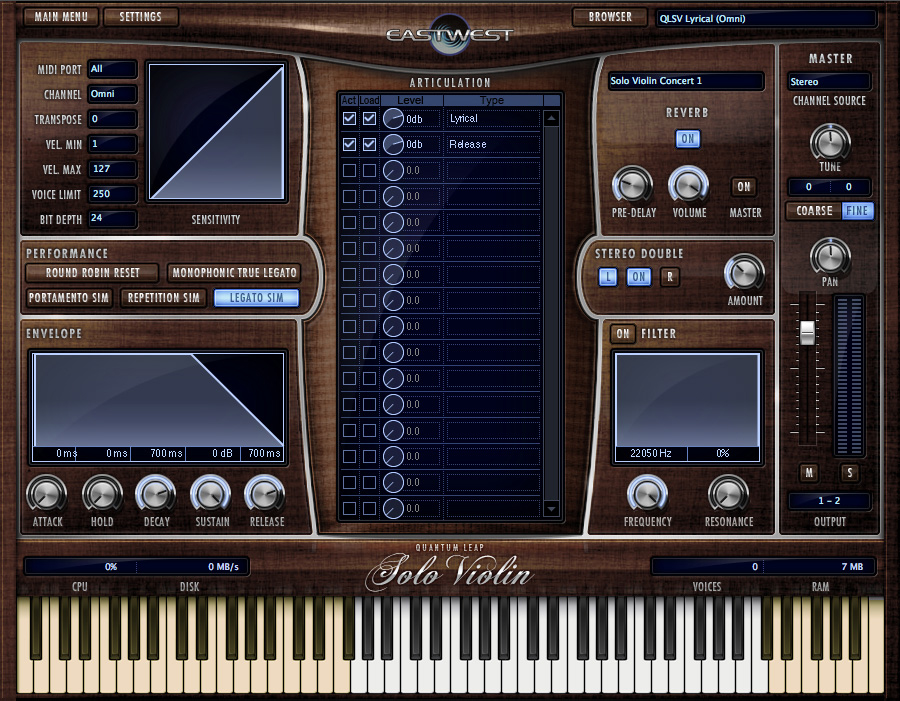Toggle Act checkbox for Release articulation
This screenshot has width=900, height=701.
coord(349,145)
